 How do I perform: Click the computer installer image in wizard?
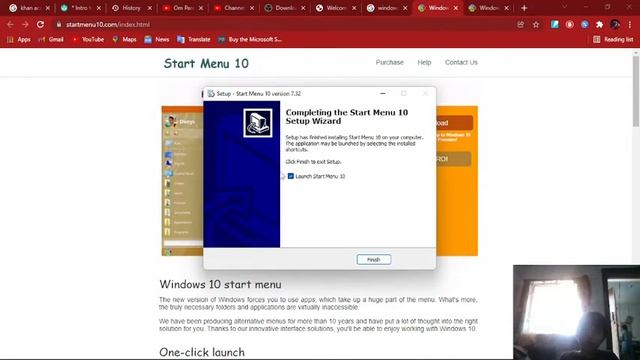258,123
